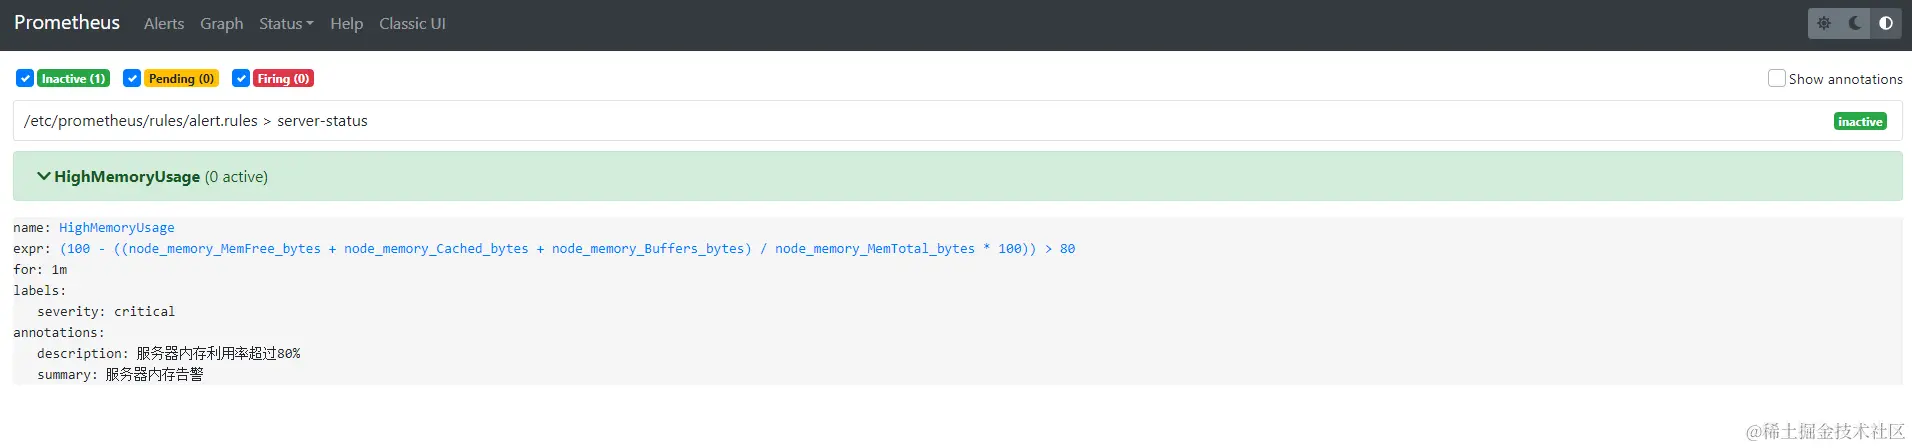Uncheck the Inactive (1) filter checkbox

(25, 78)
